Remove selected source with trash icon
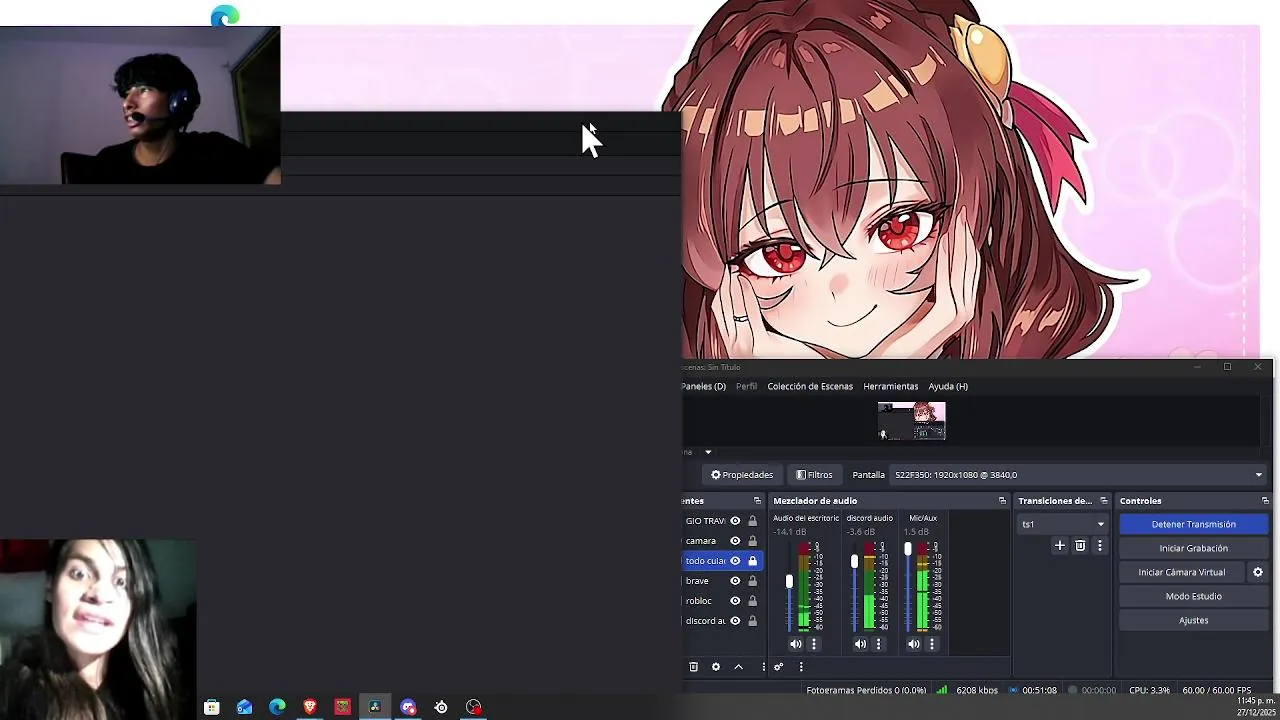 pos(693,666)
